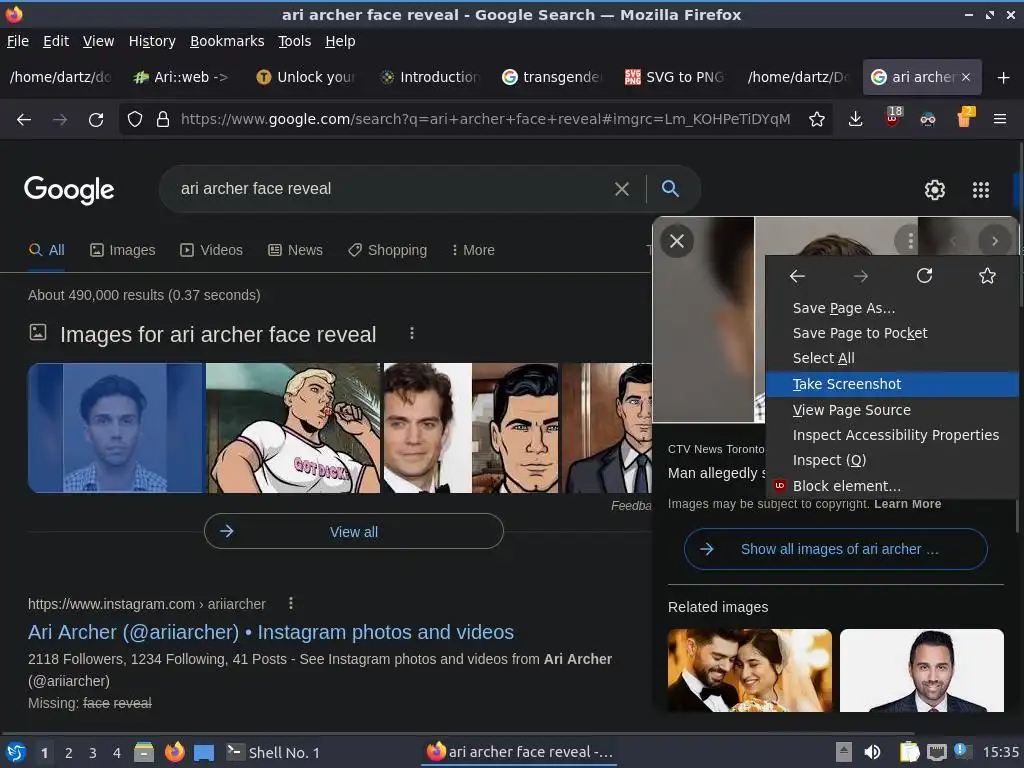Close the 'ari archer' browser tab
Image resolution: width=1024 pixels, height=768 pixels.
click(x=966, y=77)
